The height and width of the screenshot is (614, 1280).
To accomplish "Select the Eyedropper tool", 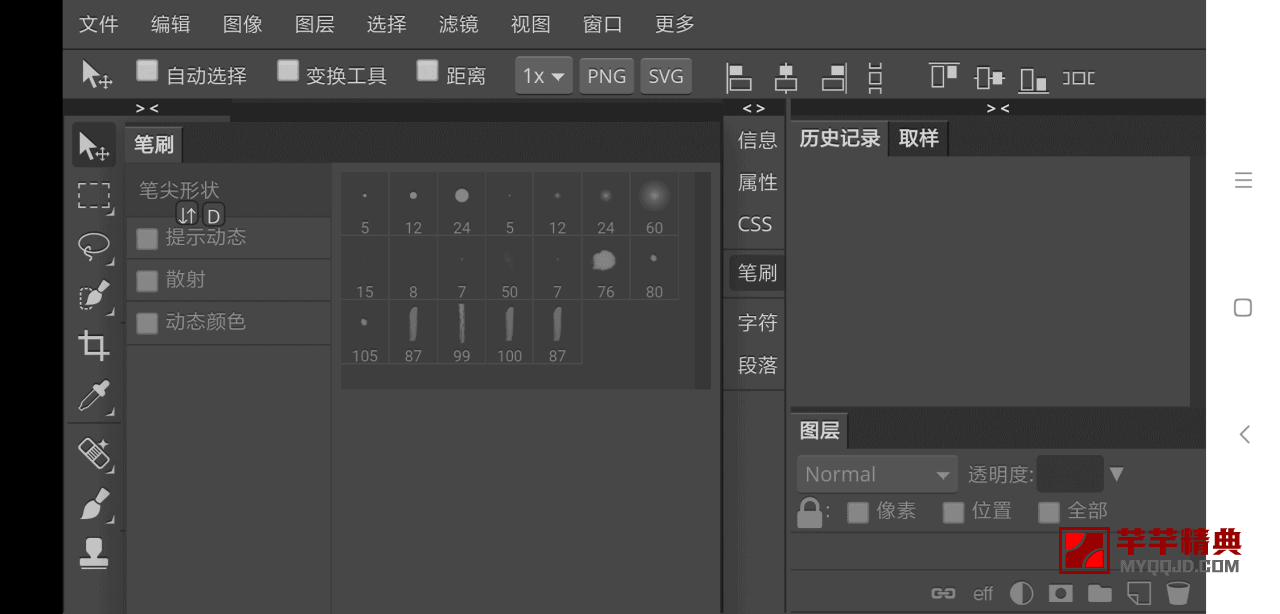I will point(94,396).
